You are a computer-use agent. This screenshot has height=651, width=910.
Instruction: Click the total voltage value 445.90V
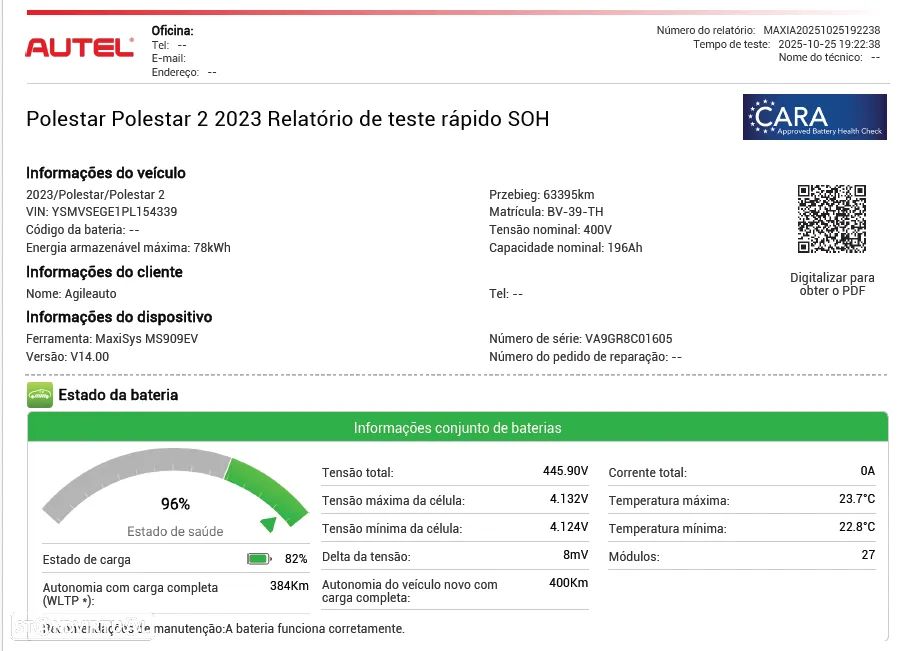[565, 471]
